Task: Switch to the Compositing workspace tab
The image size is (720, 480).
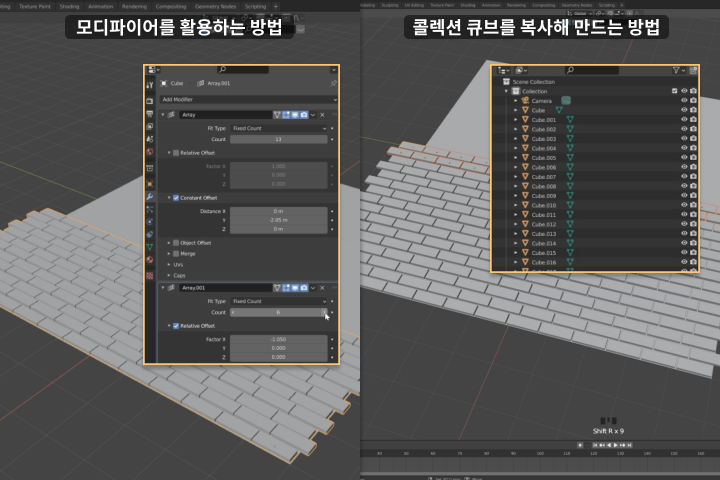Action: (171, 6)
